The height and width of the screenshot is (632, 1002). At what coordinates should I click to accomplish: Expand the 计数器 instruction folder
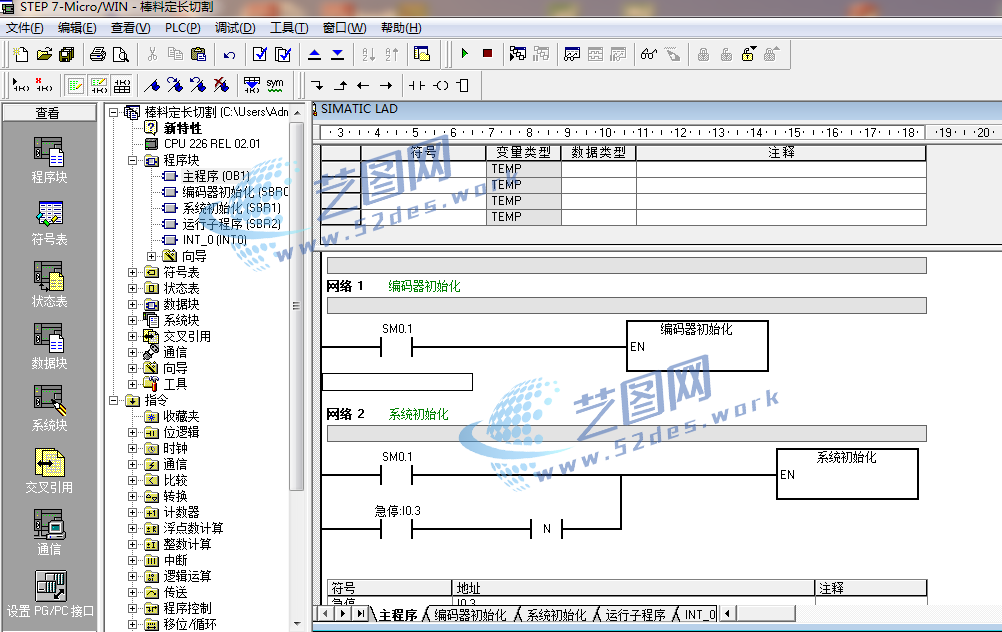coord(132,513)
